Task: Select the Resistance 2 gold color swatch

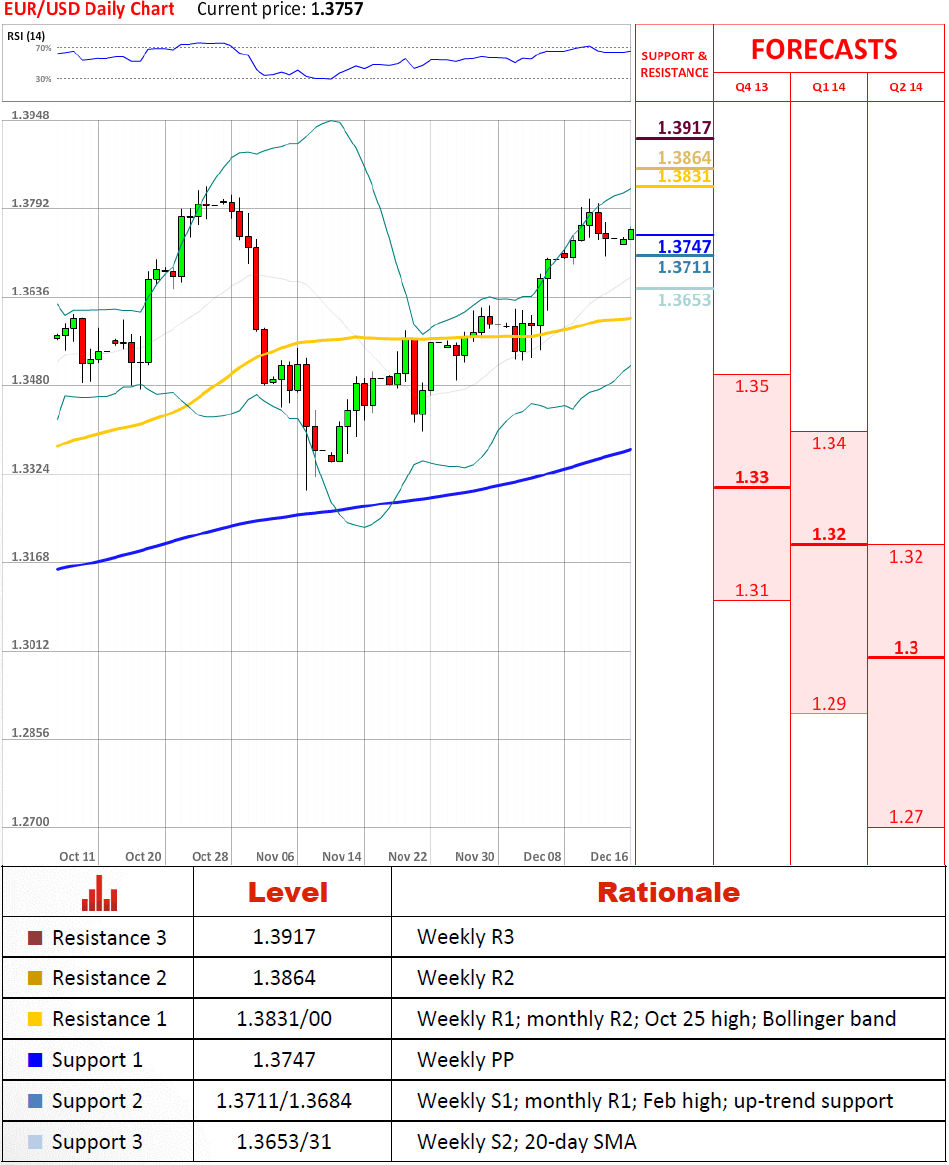Action: [x=36, y=979]
